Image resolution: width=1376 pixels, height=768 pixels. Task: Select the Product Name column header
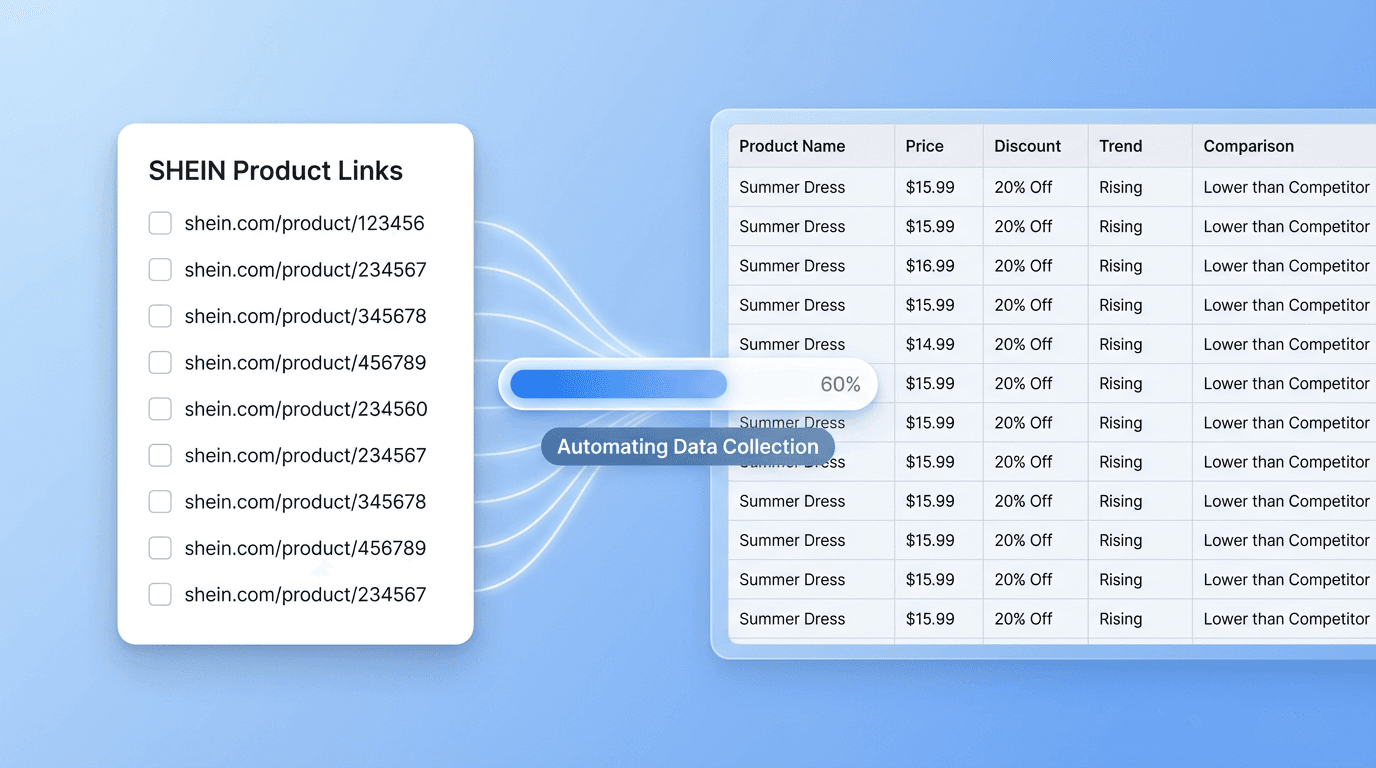[x=791, y=146]
